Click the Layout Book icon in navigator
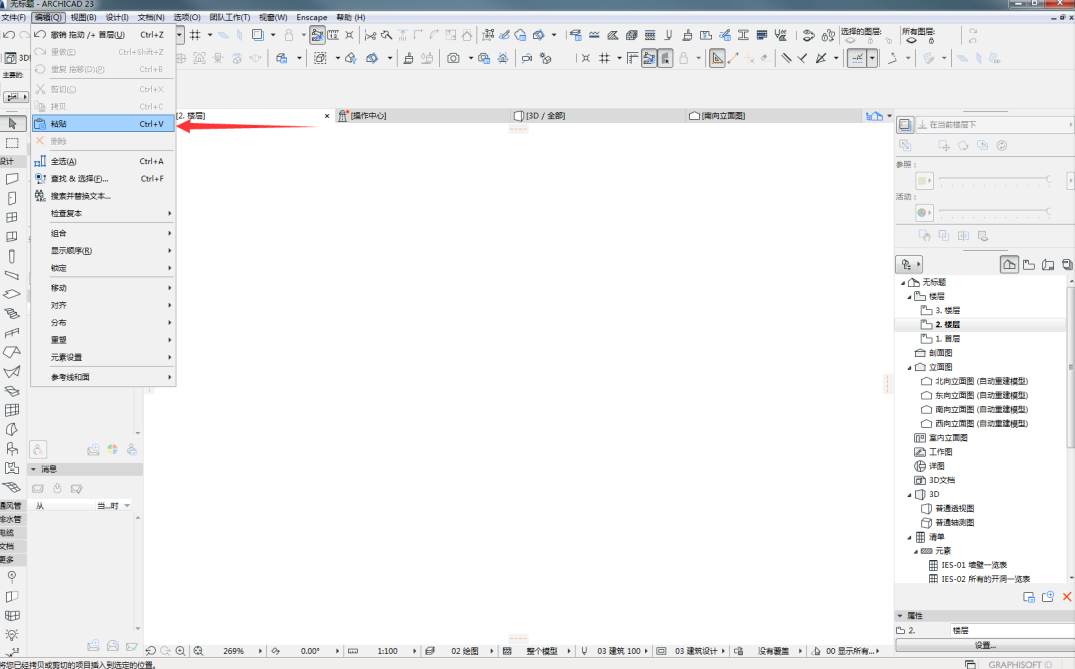The height and width of the screenshot is (669, 1075). [x=1048, y=265]
